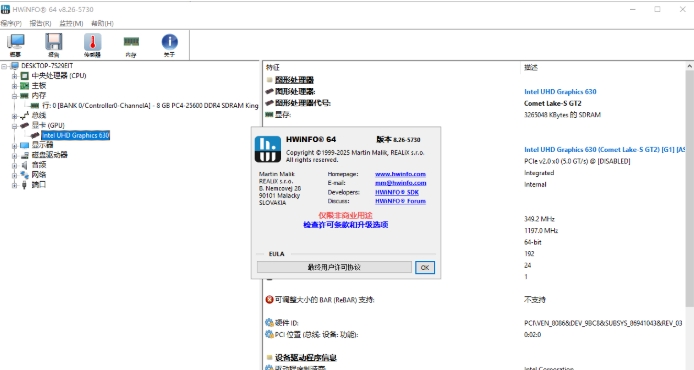694x370 pixels.
Task: Click the 显存 row label
Action: click(x=282, y=115)
